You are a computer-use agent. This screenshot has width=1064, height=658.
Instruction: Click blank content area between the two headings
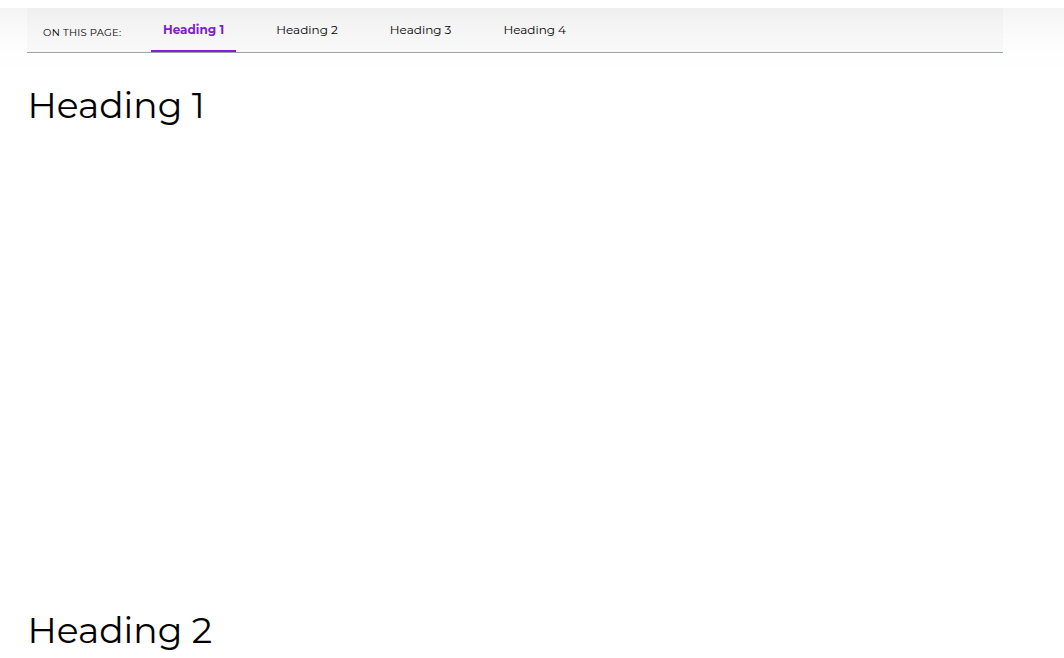tap(500, 360)
